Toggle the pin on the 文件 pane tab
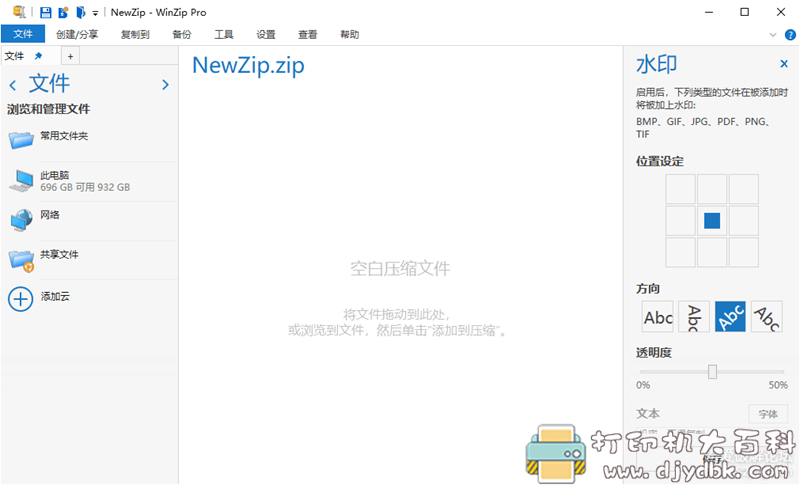The height and width of the screenshot is (485, 800). pyautogui.click(x=38, y=56)
